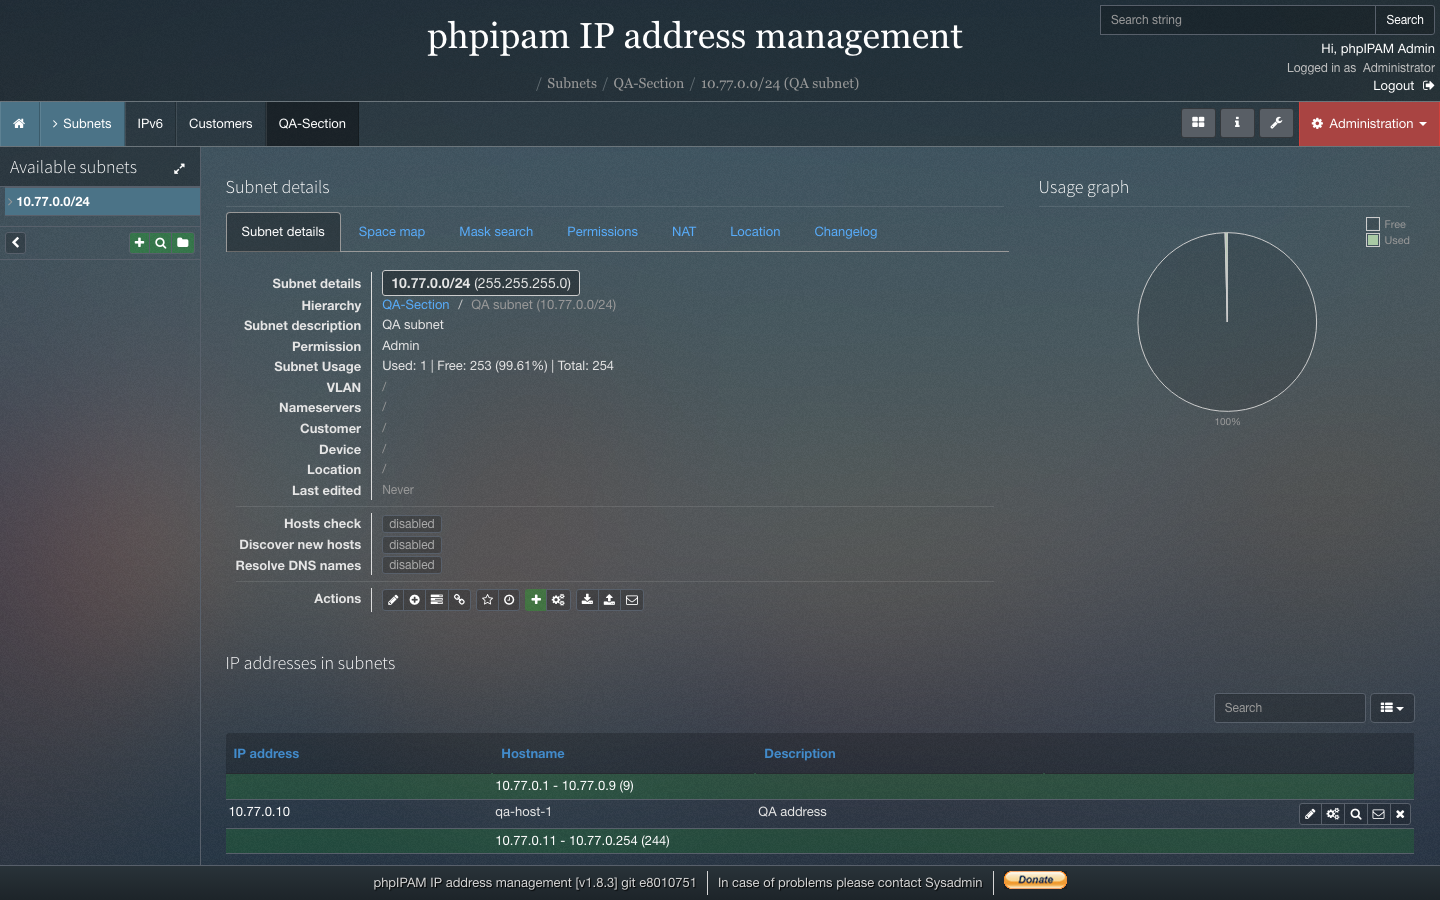Download subnet export from Actions
Screen dimensions: 1440x900
tap(587, 600)
